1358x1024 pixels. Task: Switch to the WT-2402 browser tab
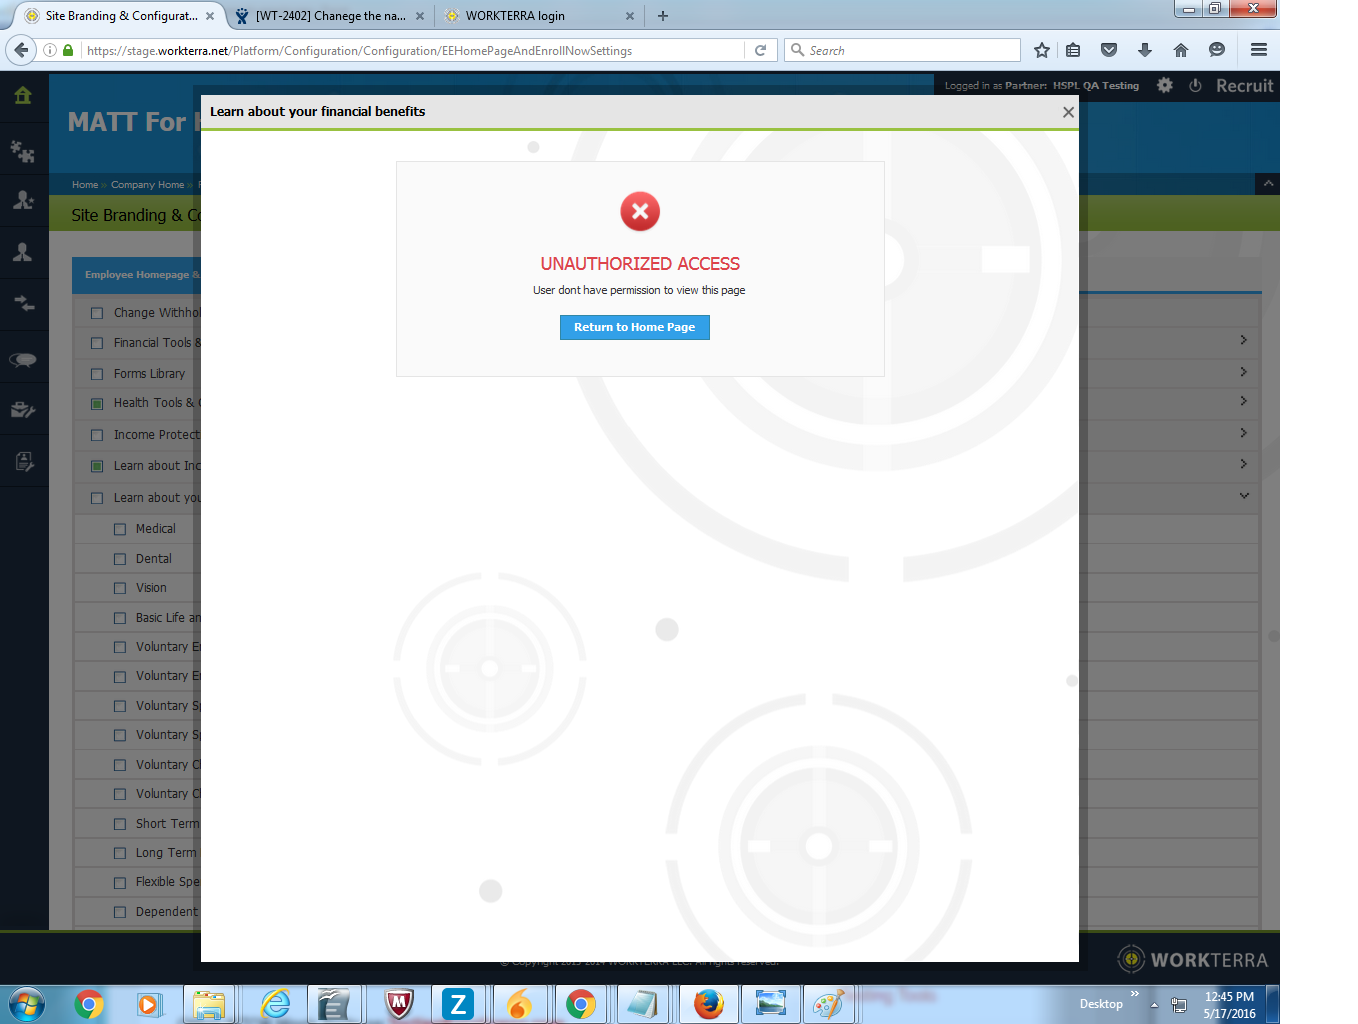click(330, 16)
